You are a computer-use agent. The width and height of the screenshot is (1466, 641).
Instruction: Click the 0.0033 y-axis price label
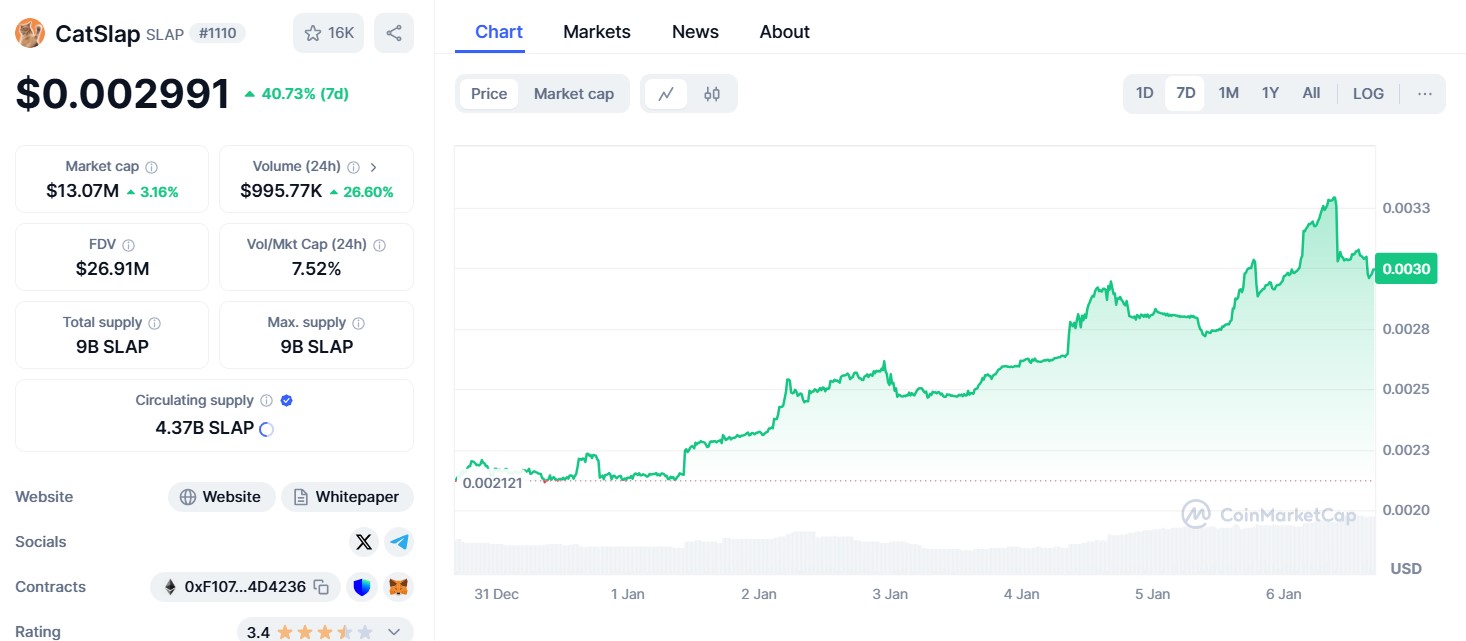tap(1406, 208)
